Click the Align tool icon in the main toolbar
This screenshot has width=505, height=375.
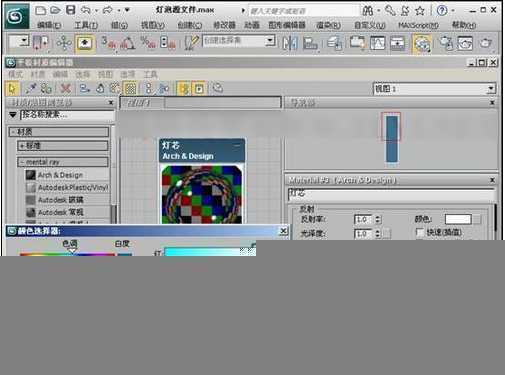(x=310, y=43)
